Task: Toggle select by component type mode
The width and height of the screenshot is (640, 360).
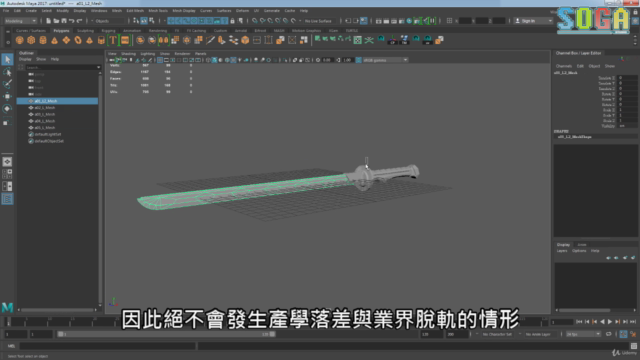Action: (x=152, y=21)
